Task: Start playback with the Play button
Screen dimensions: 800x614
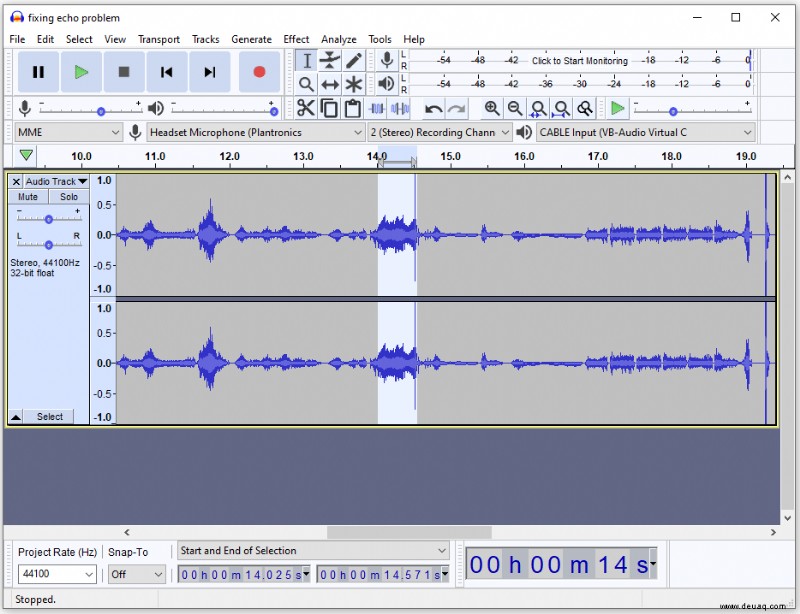Action: click(x=81, y=72)
